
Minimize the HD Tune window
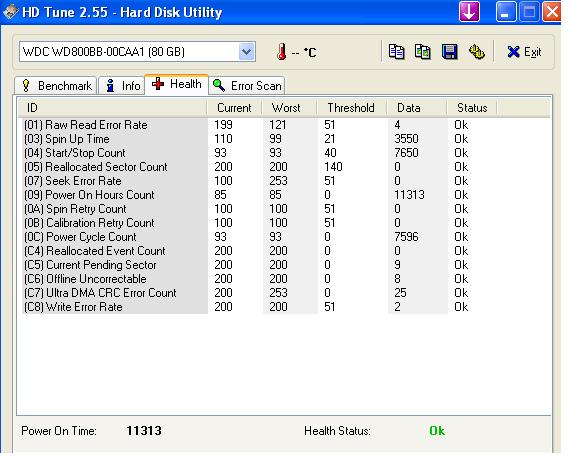(506, 11)
